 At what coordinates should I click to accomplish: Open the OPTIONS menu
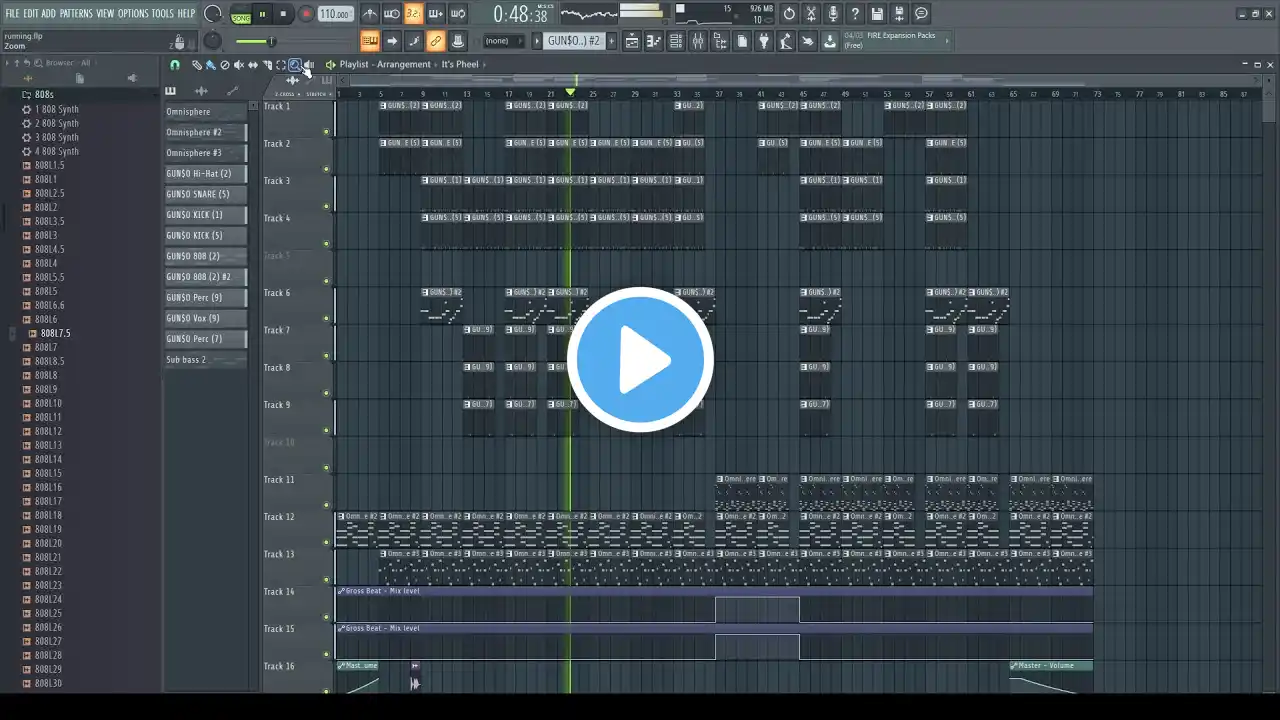pos(133,13)
